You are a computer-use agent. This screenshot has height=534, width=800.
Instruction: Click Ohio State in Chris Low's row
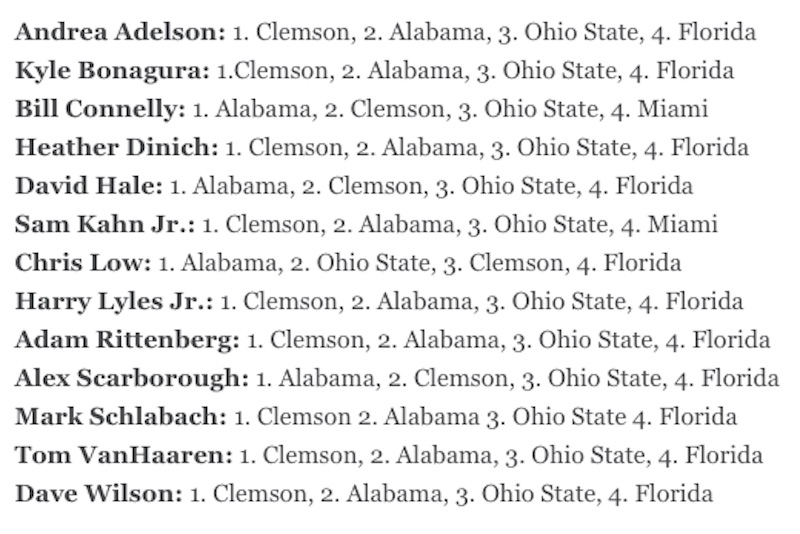[373, 263]
